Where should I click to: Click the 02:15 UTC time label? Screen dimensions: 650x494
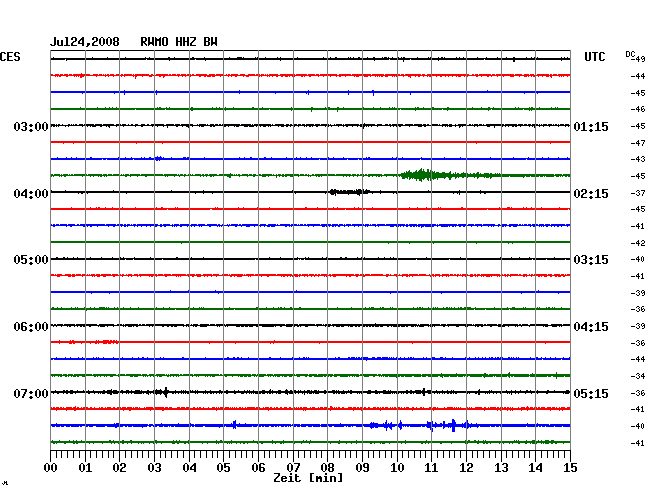(591, 194)
